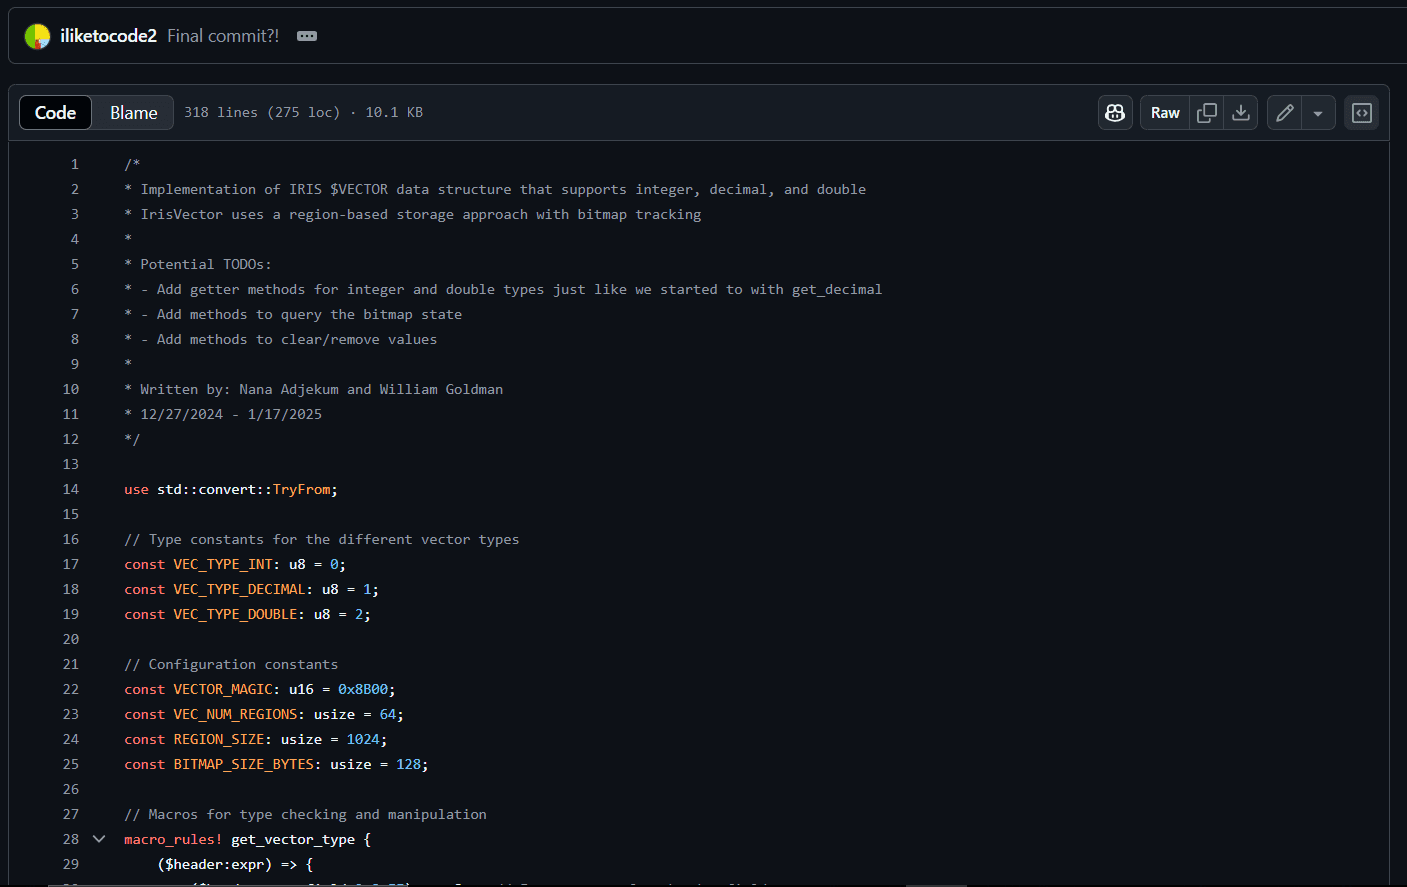Copy raw file contents icon
Viewport: 1407px width, 887px height.
tap(1207, 113)
